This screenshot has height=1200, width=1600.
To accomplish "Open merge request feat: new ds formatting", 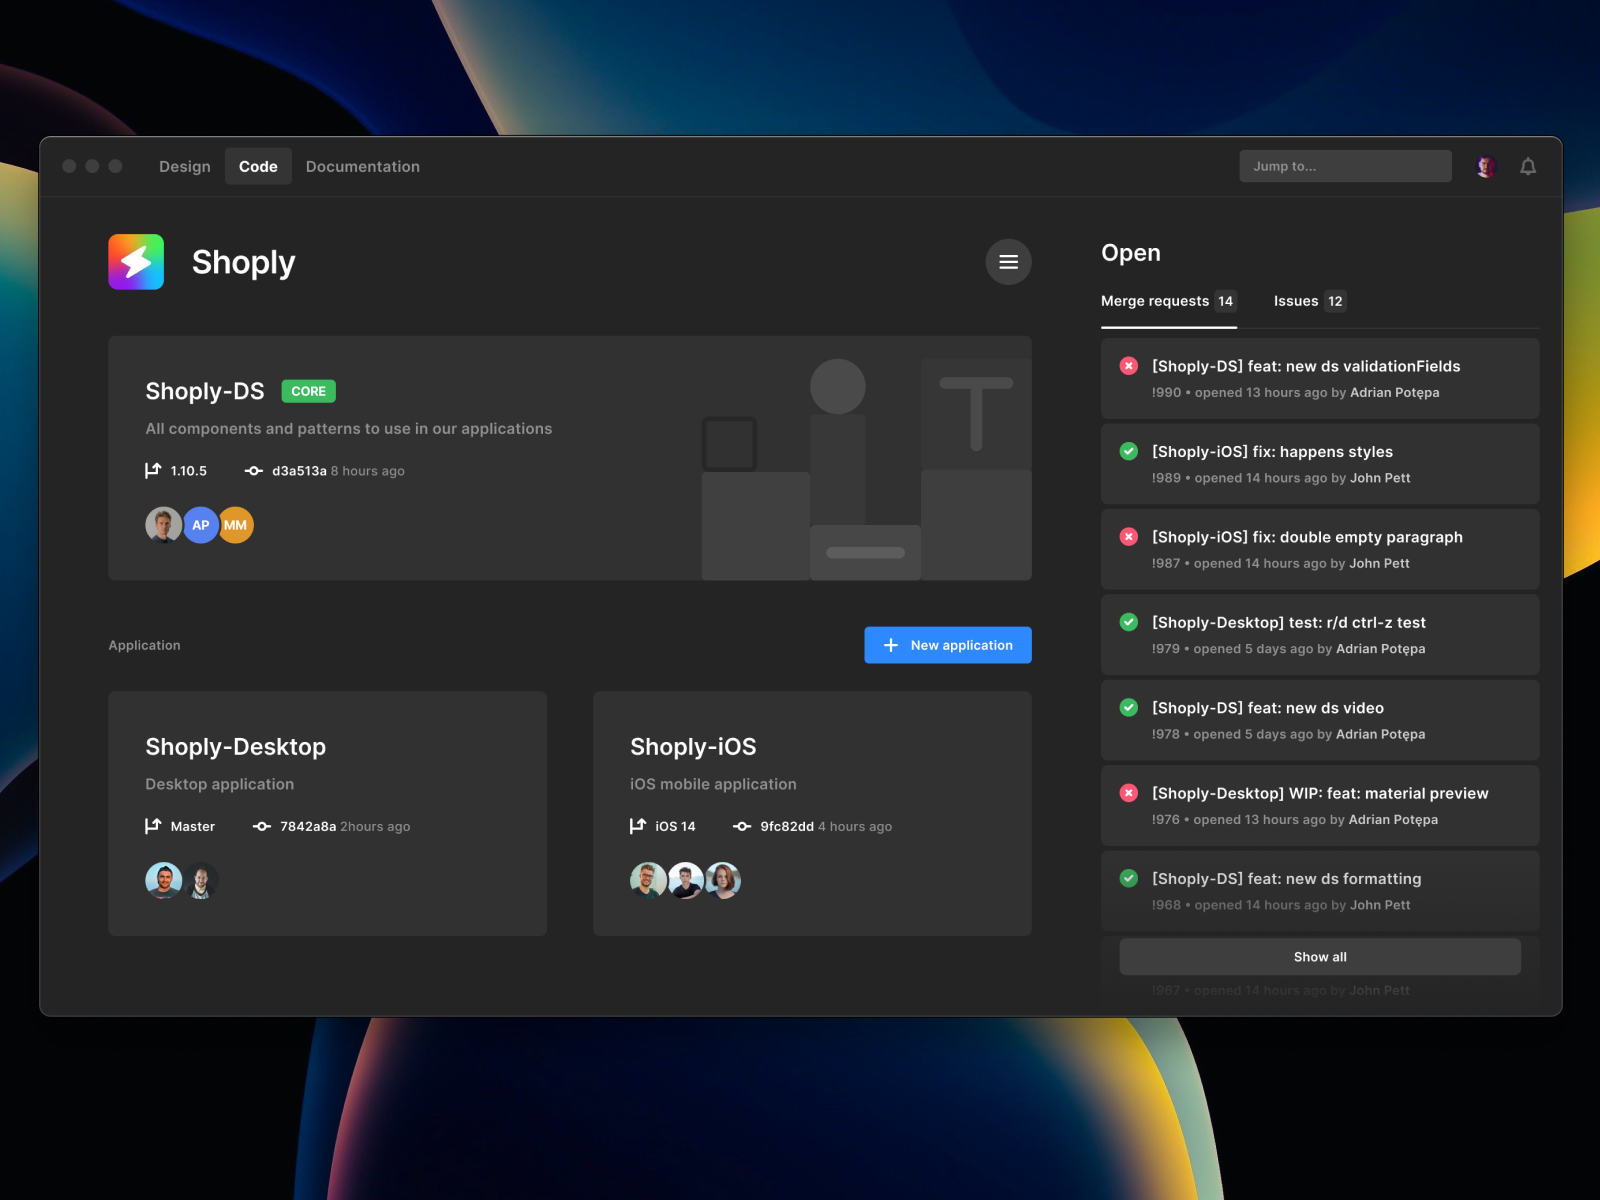I will (x=1320, y=891).
